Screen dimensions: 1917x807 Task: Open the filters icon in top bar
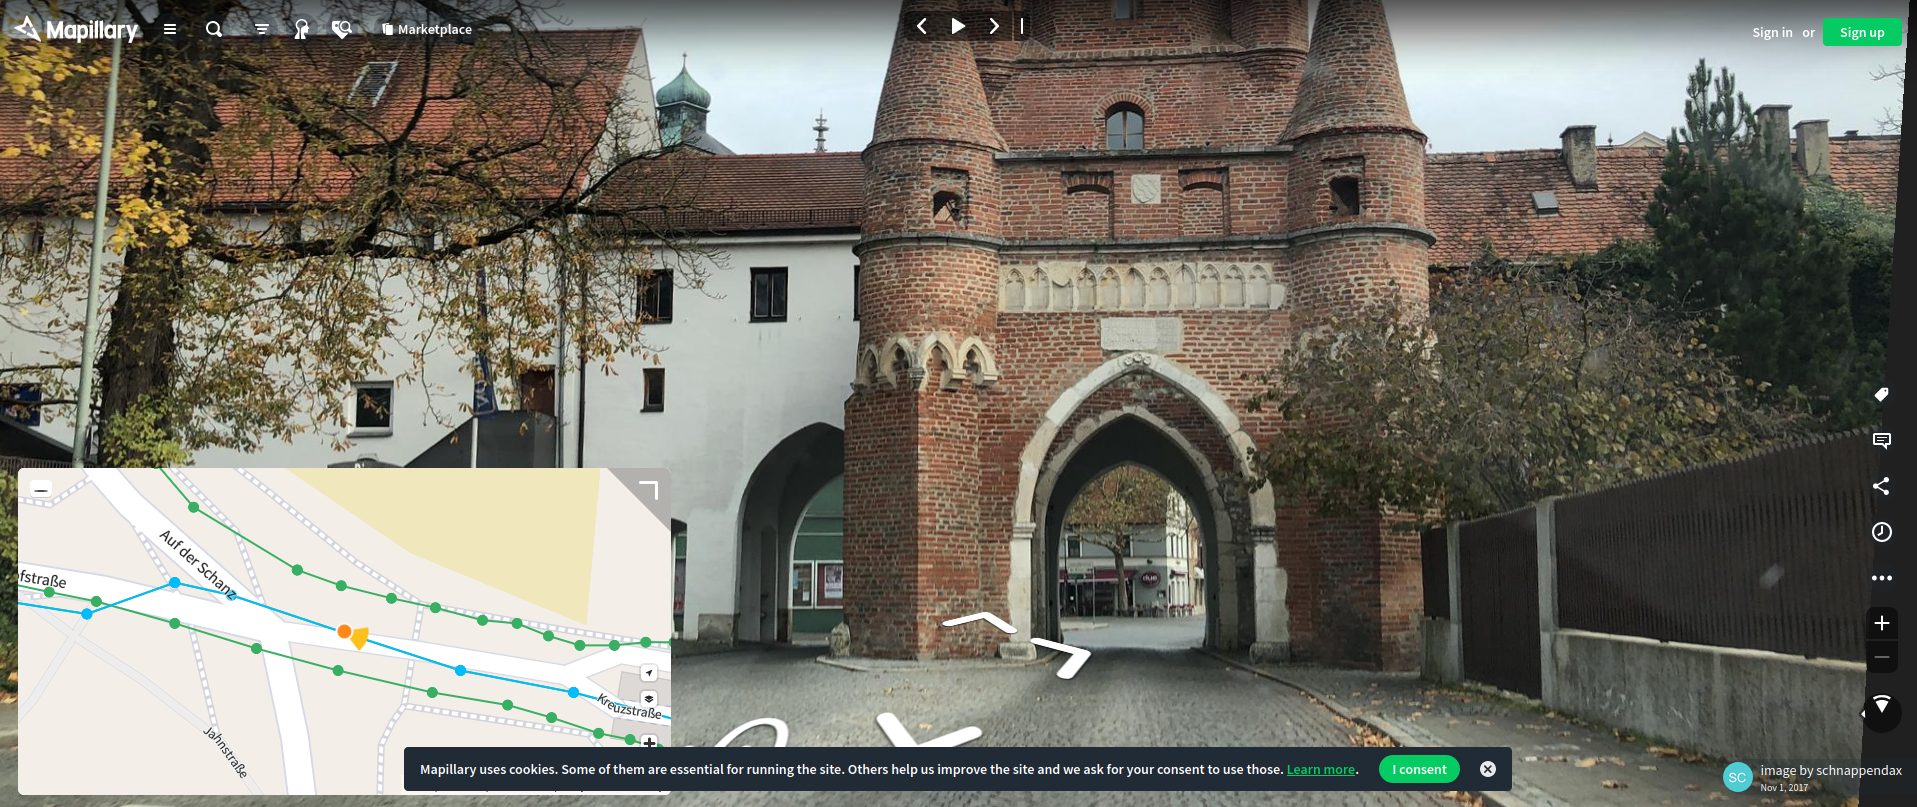point(262,30)
